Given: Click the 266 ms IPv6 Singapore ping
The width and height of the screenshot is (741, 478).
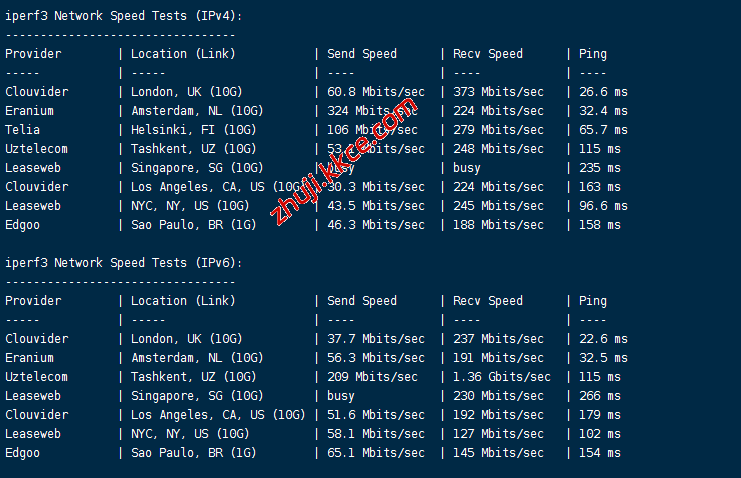Looking at the screenshot, I should pos(600,396).
